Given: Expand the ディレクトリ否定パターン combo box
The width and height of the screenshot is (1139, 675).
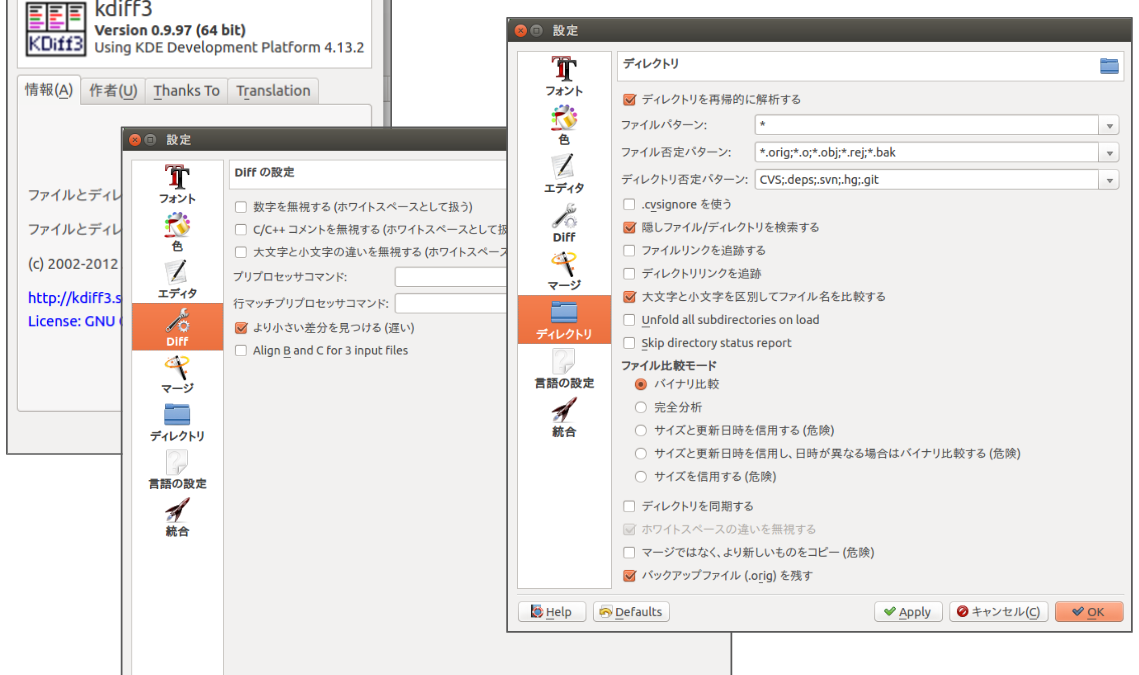Looking at the screenshot, I should [1108, 180].
